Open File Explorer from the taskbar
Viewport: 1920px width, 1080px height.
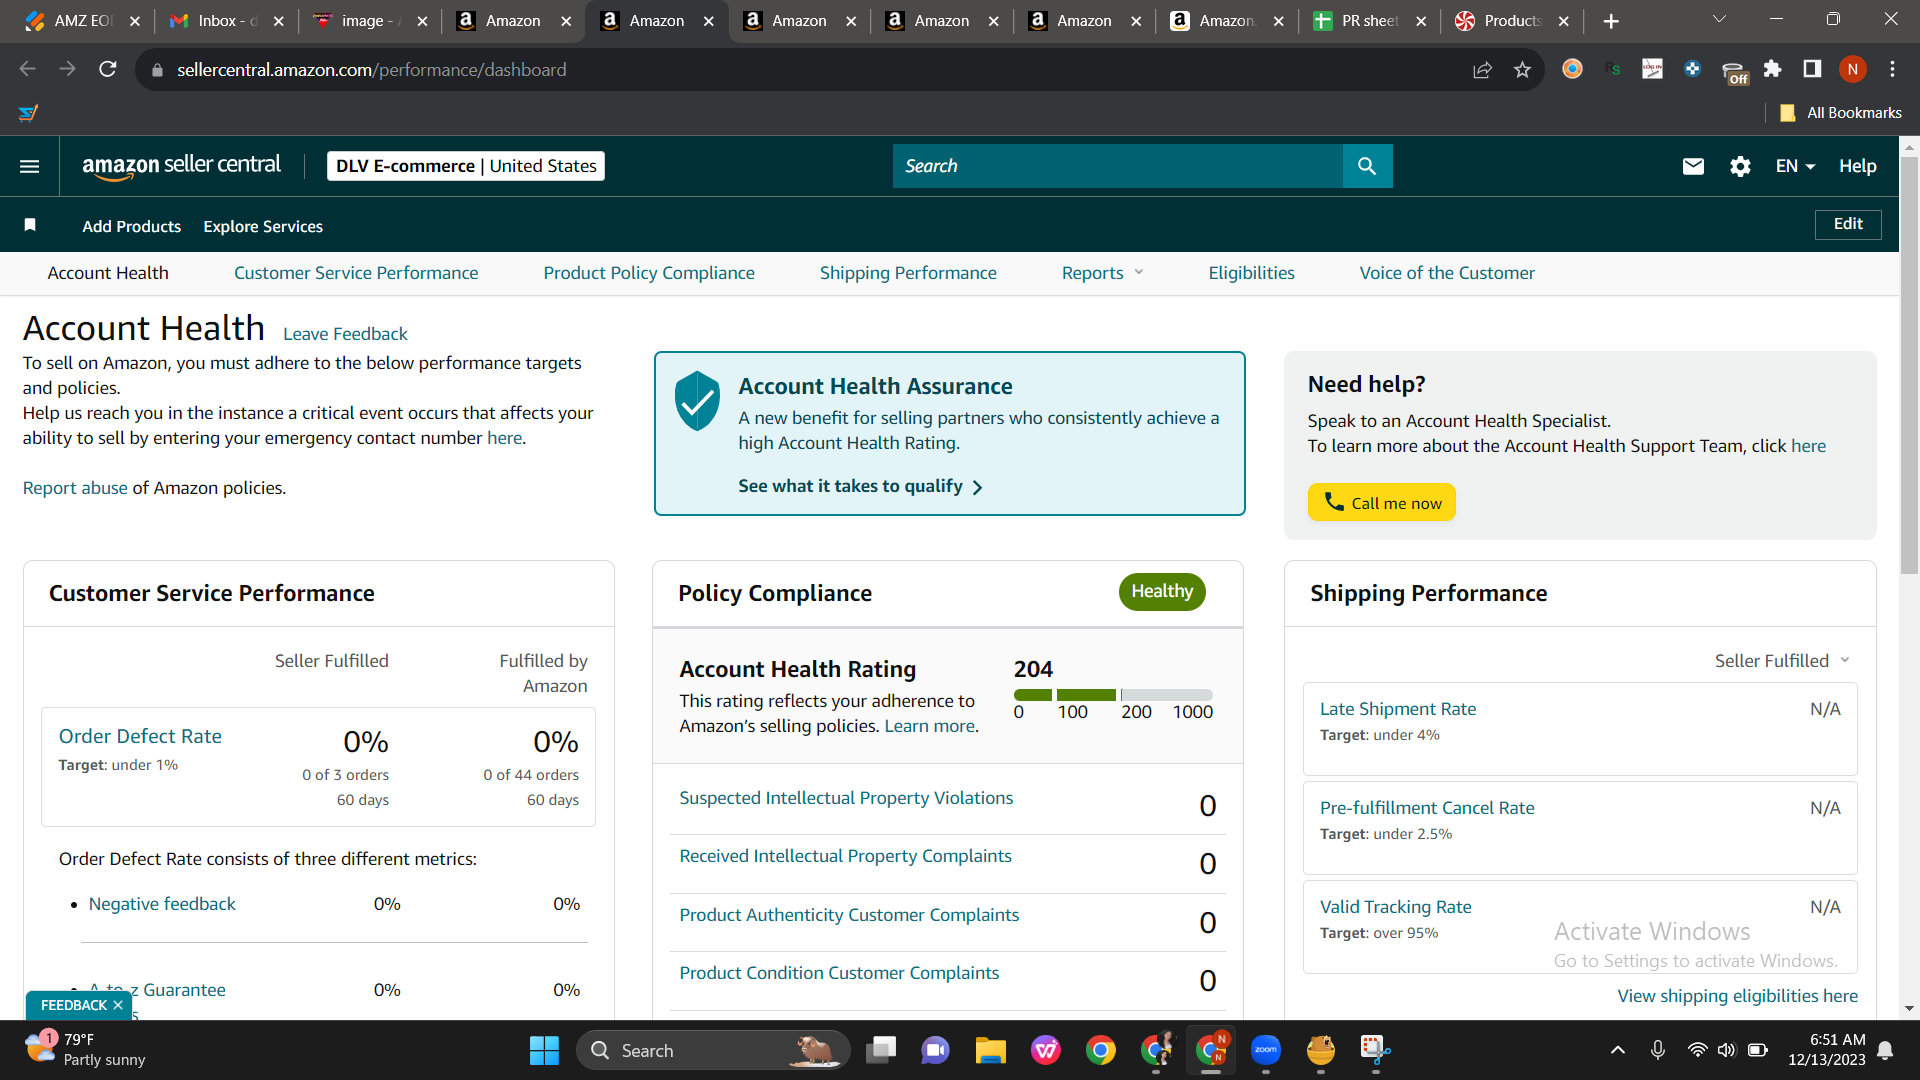pyautogui.click(x=990, y=1050)
